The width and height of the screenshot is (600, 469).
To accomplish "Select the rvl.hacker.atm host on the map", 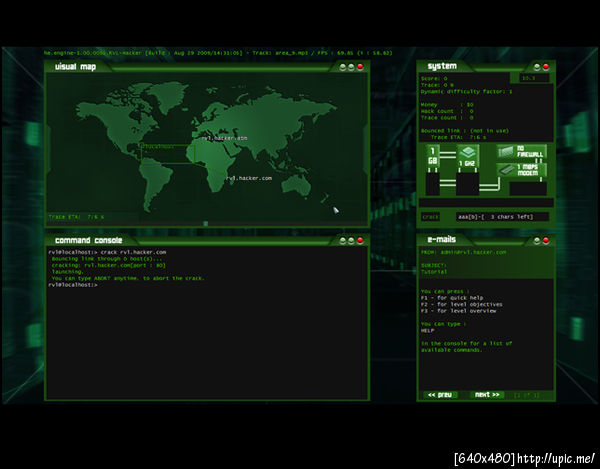I will [x=225, y=138].
